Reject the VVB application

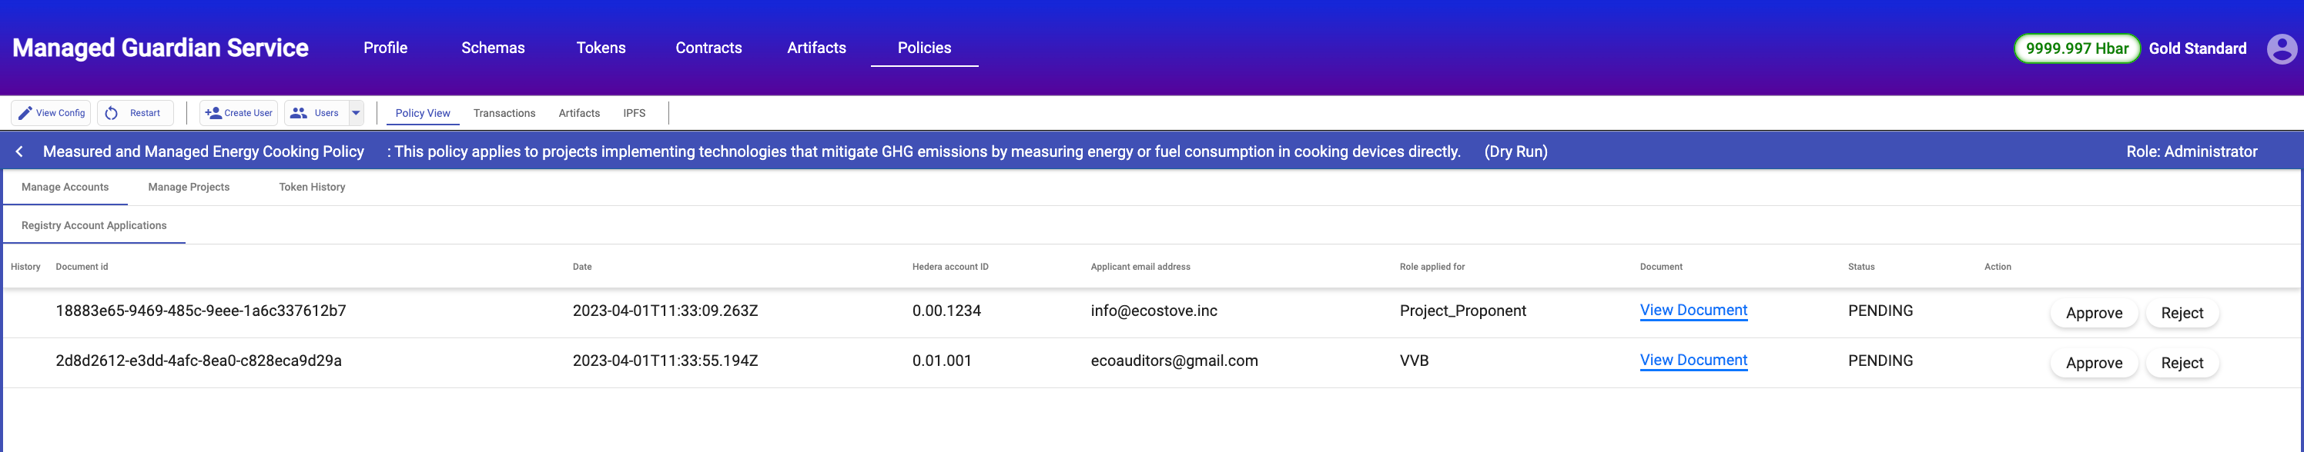point(2181,363)
